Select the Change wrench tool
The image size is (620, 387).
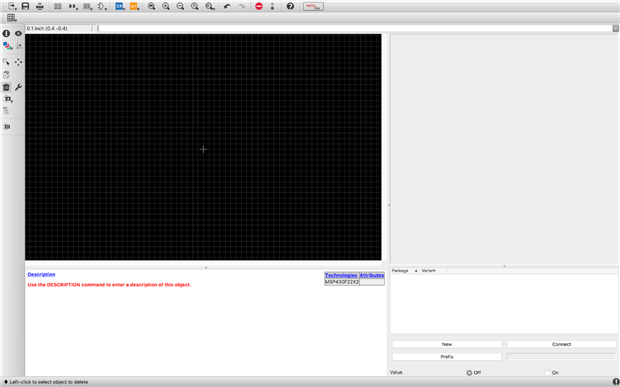coord(19,87)
